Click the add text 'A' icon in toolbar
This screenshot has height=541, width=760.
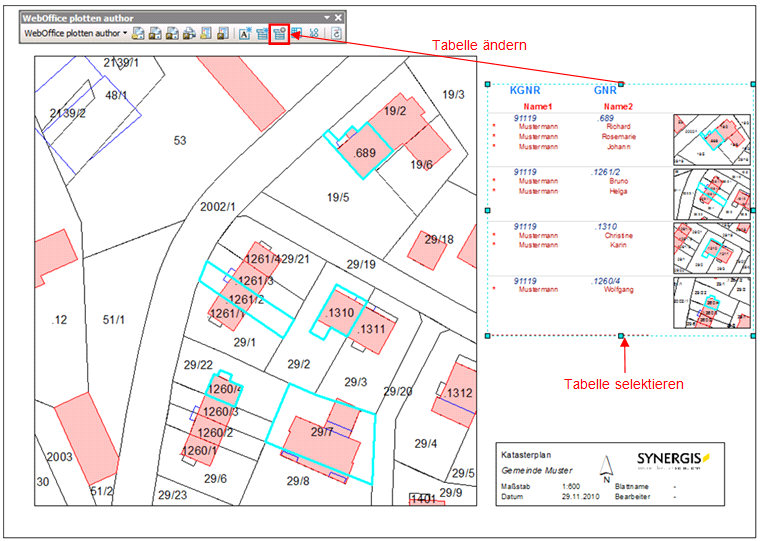click(x=245, y=33)
